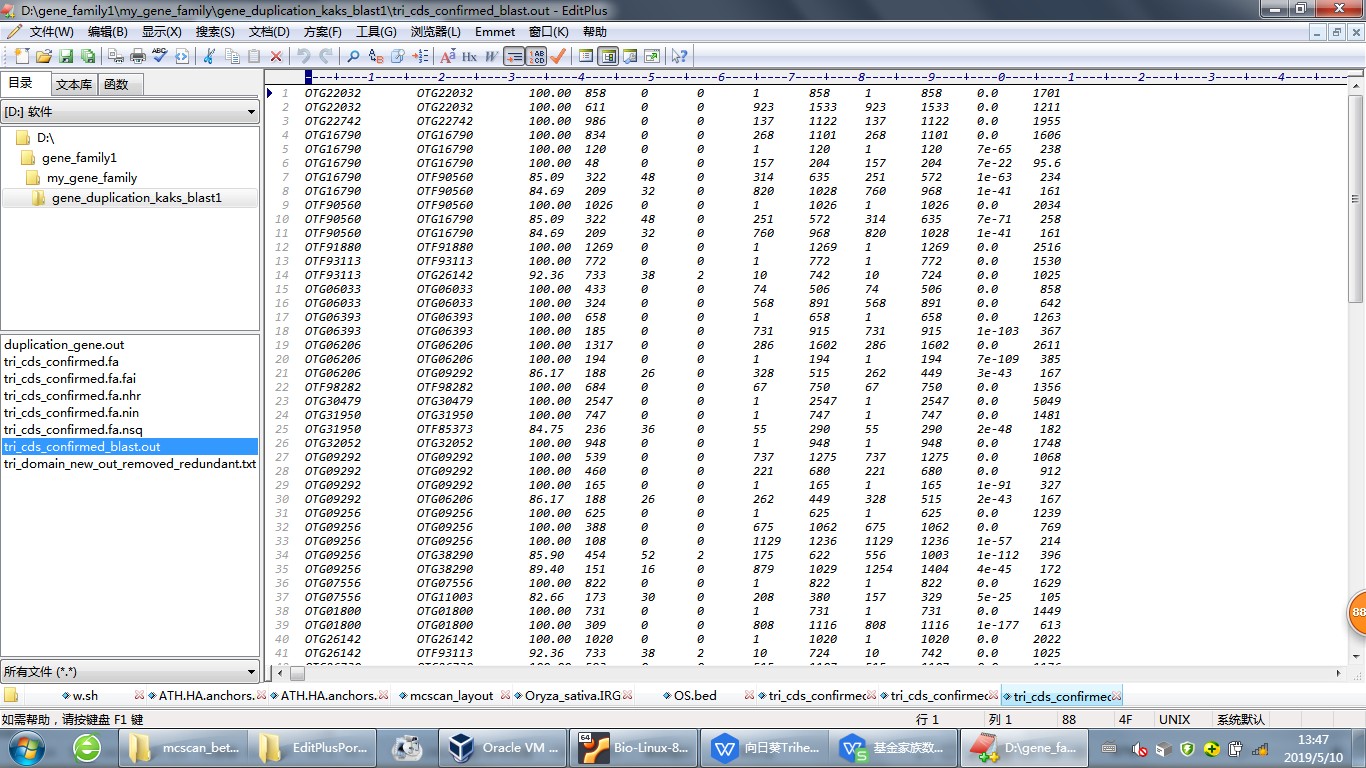Open the drive selection dropdown

251,113
